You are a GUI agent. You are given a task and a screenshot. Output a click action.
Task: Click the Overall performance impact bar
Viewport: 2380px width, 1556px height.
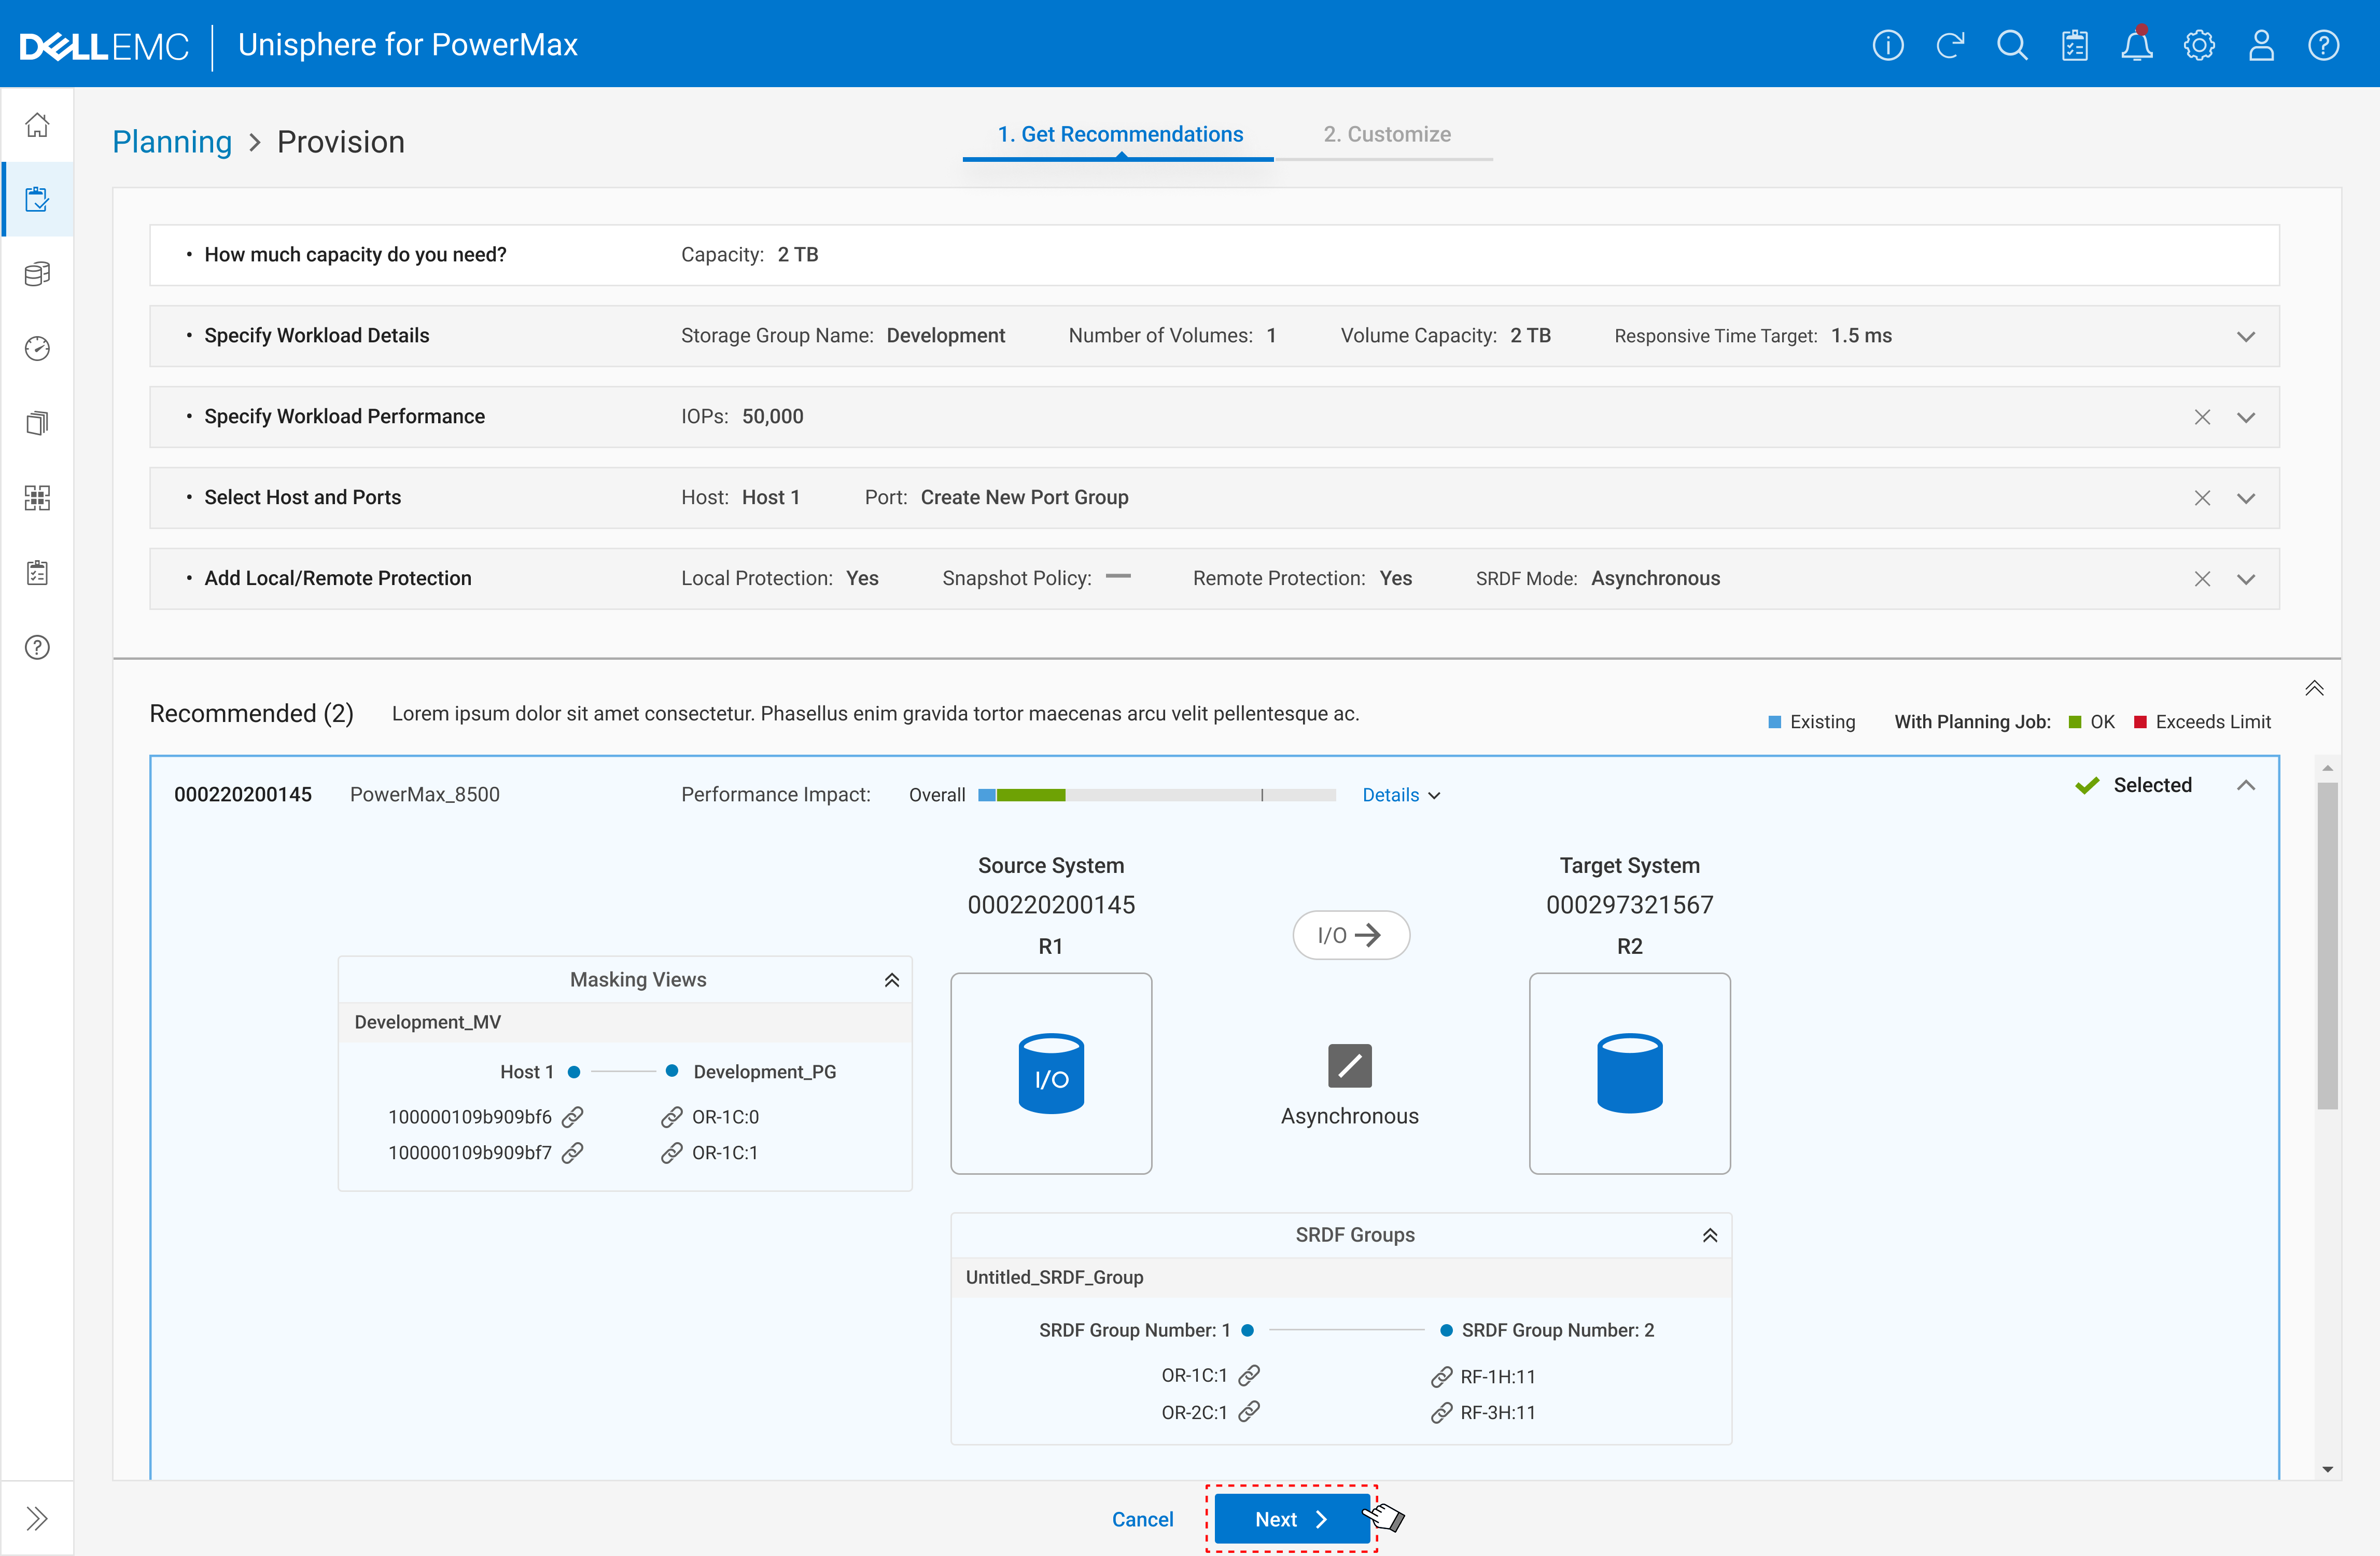pyautogui.click(x=1156, y=795)
